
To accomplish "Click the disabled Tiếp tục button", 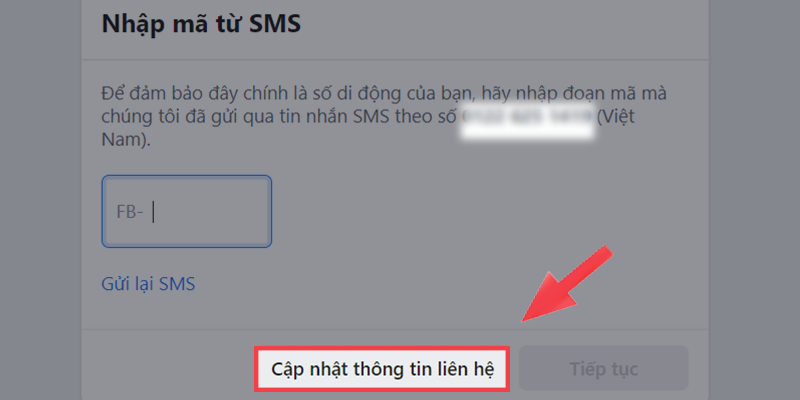I will (604, 368).
